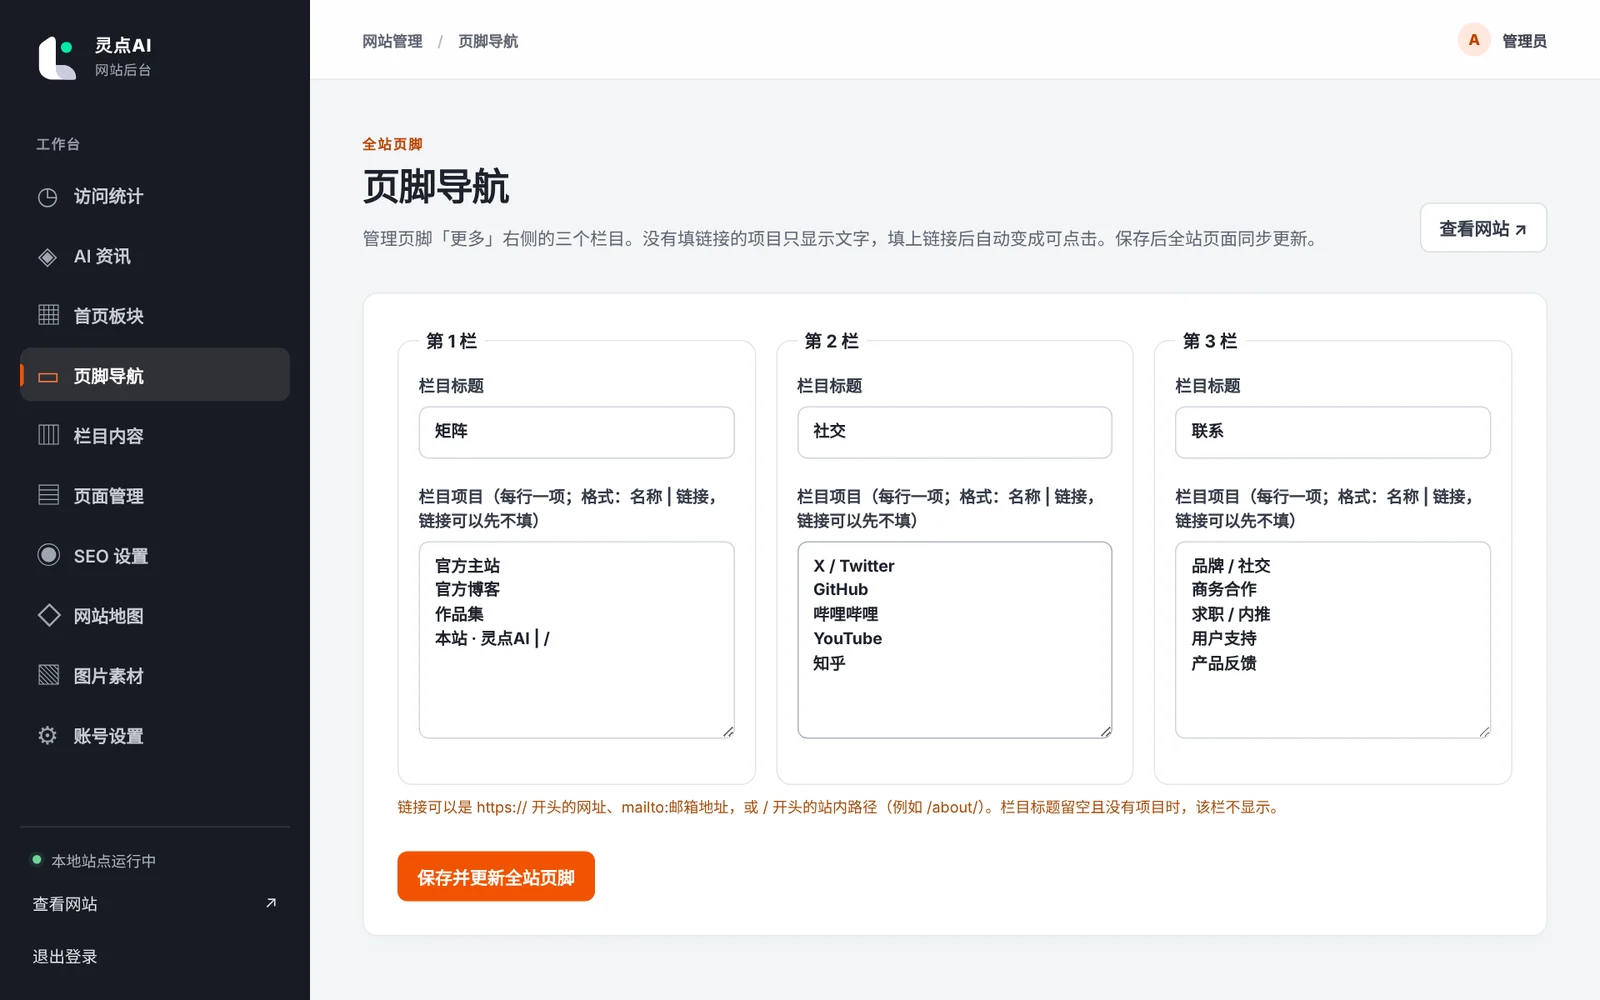Go to AI 资讯 section

155,257
